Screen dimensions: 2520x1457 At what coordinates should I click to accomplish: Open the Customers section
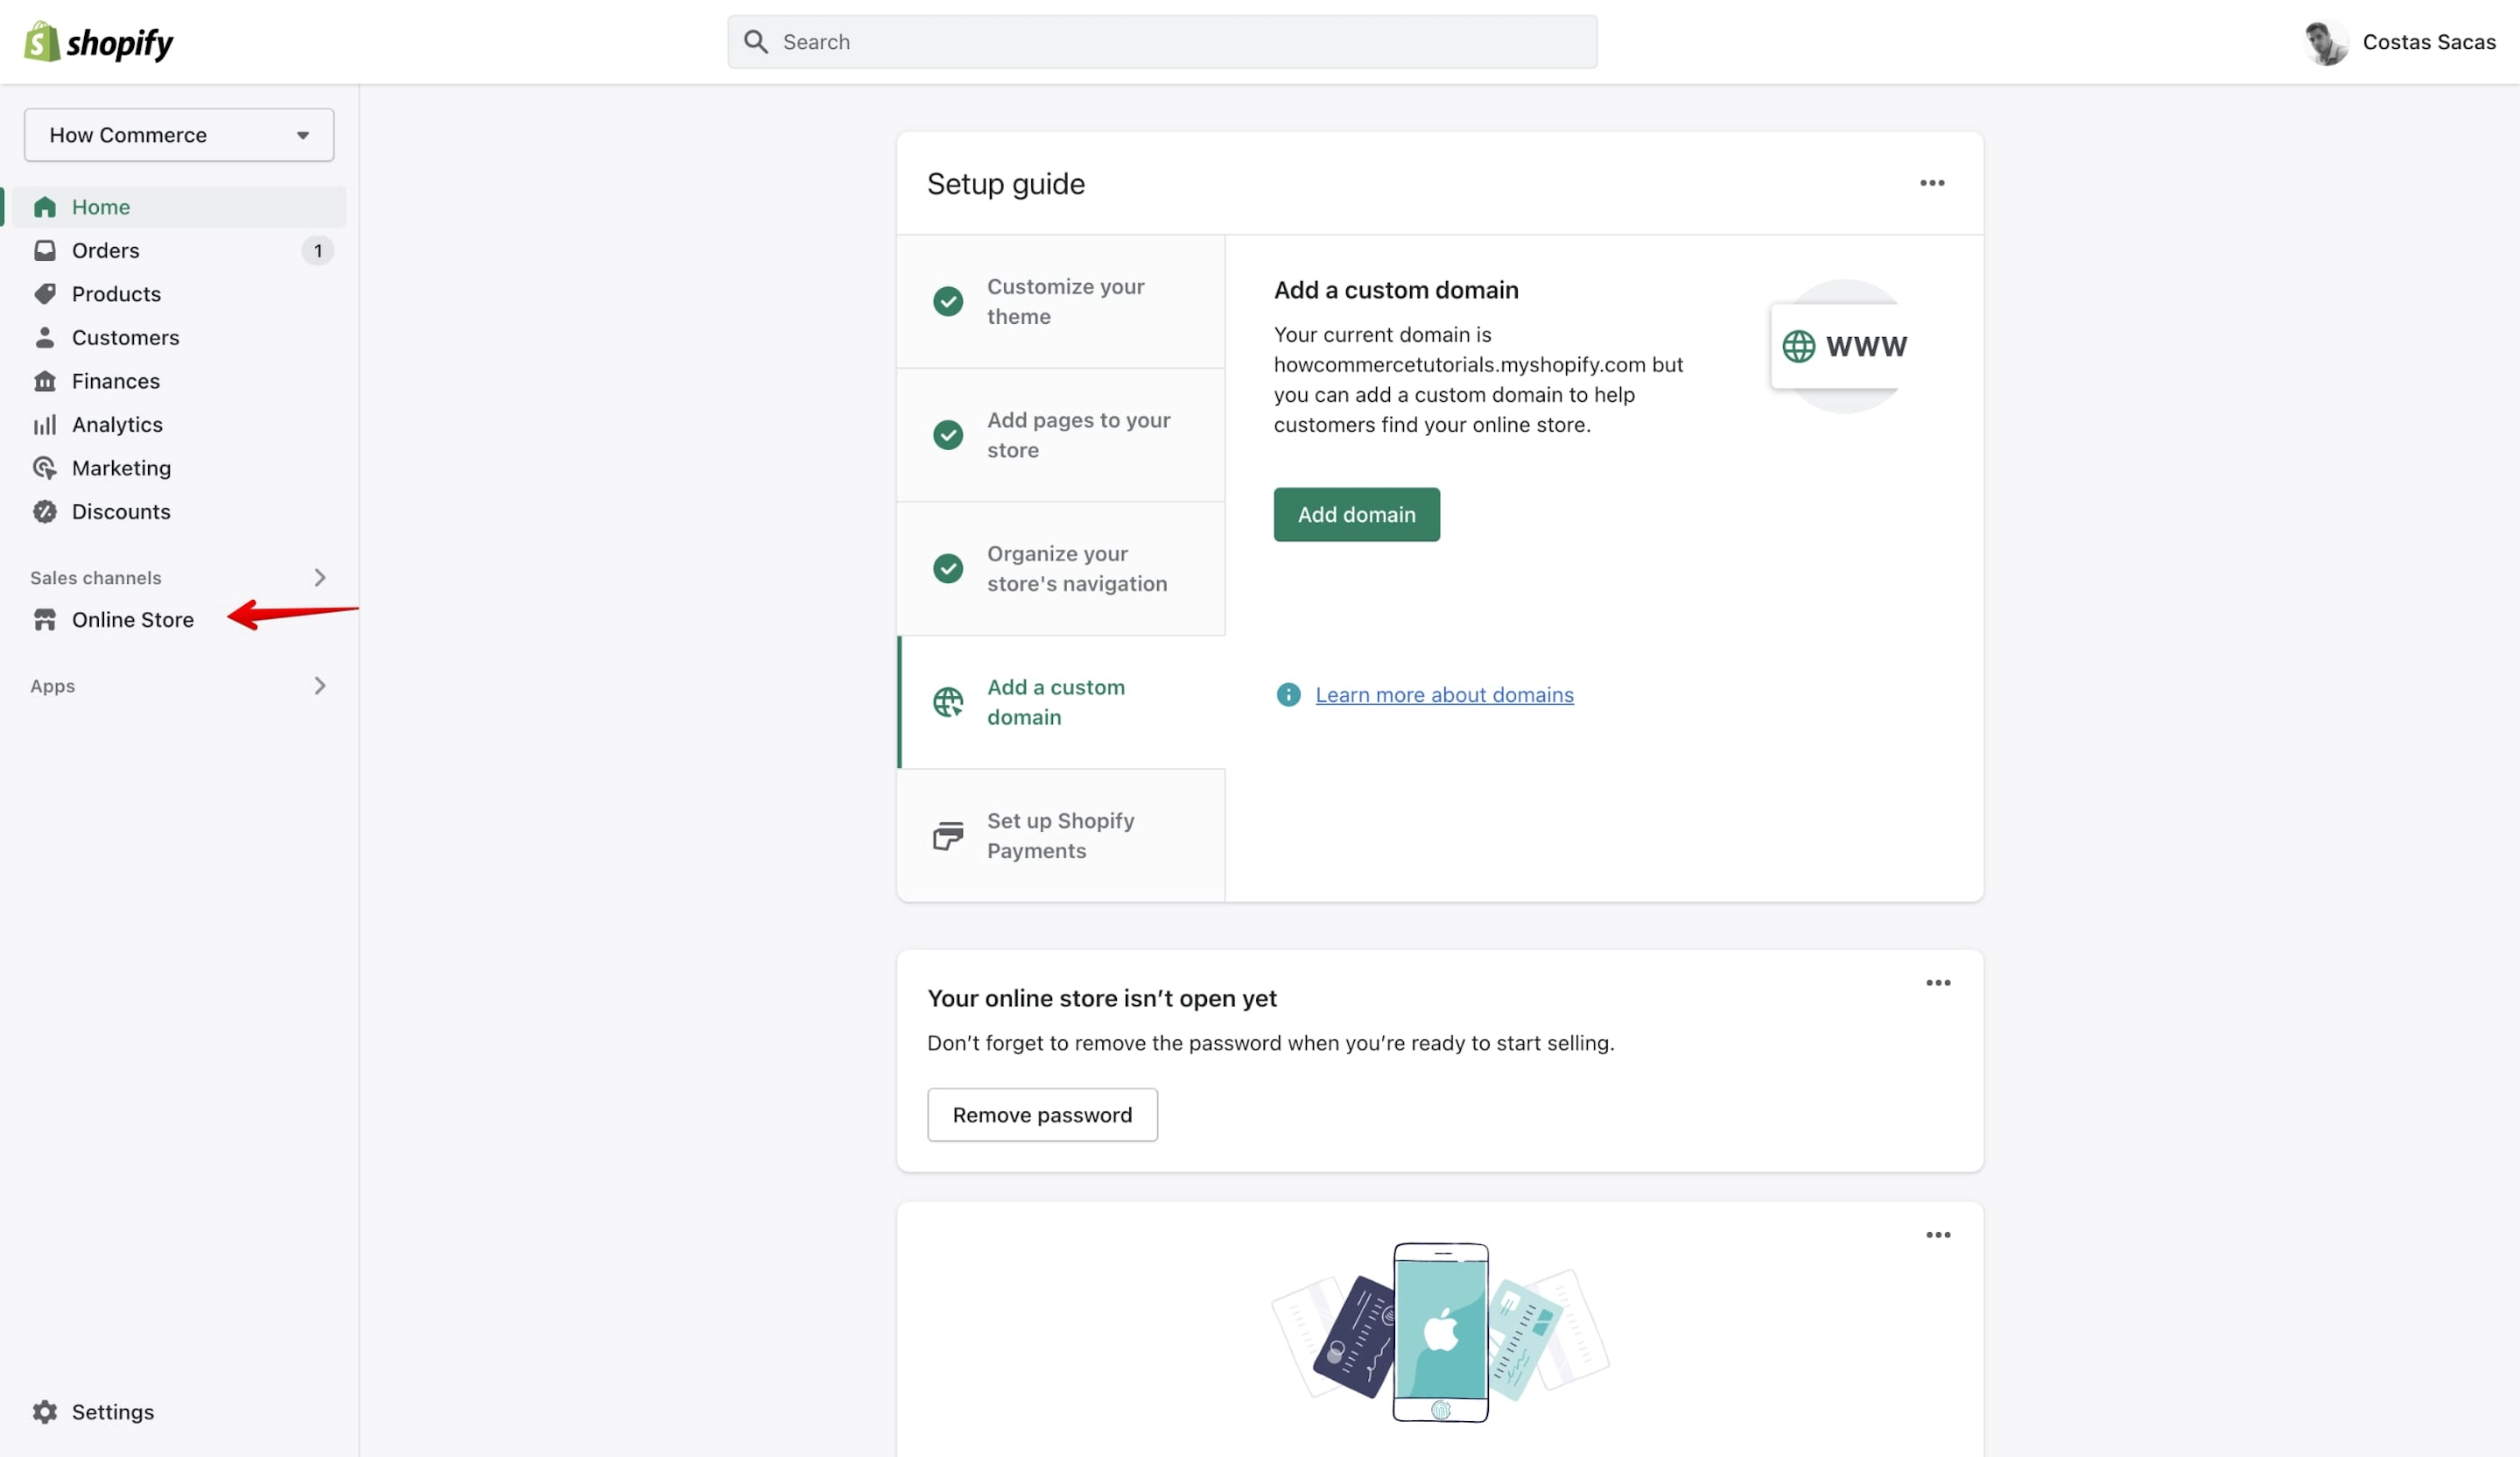point(126,337)
